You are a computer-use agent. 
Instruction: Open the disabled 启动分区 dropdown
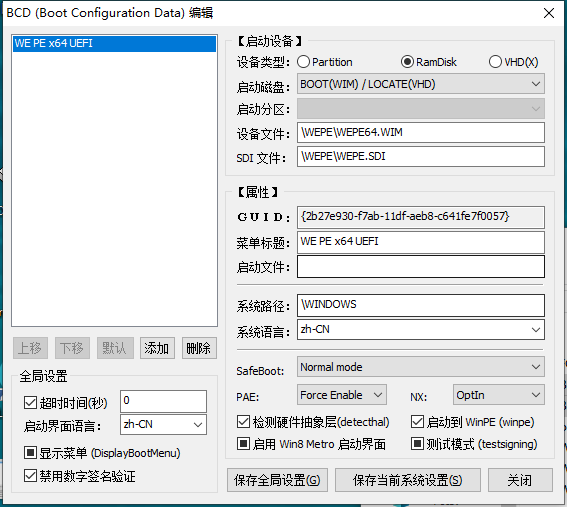click(421, 108)
